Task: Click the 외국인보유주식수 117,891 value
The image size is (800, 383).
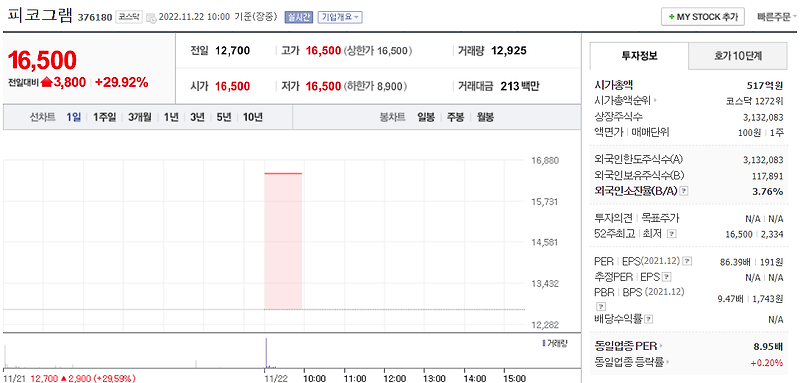Action: coord(767,176)
